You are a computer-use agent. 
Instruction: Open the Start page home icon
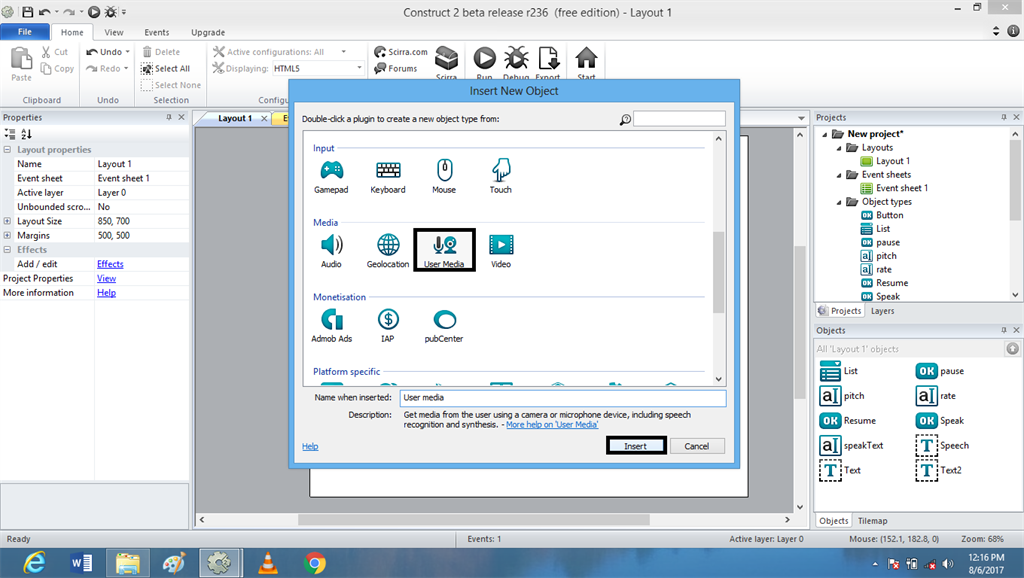coord(586,57)
